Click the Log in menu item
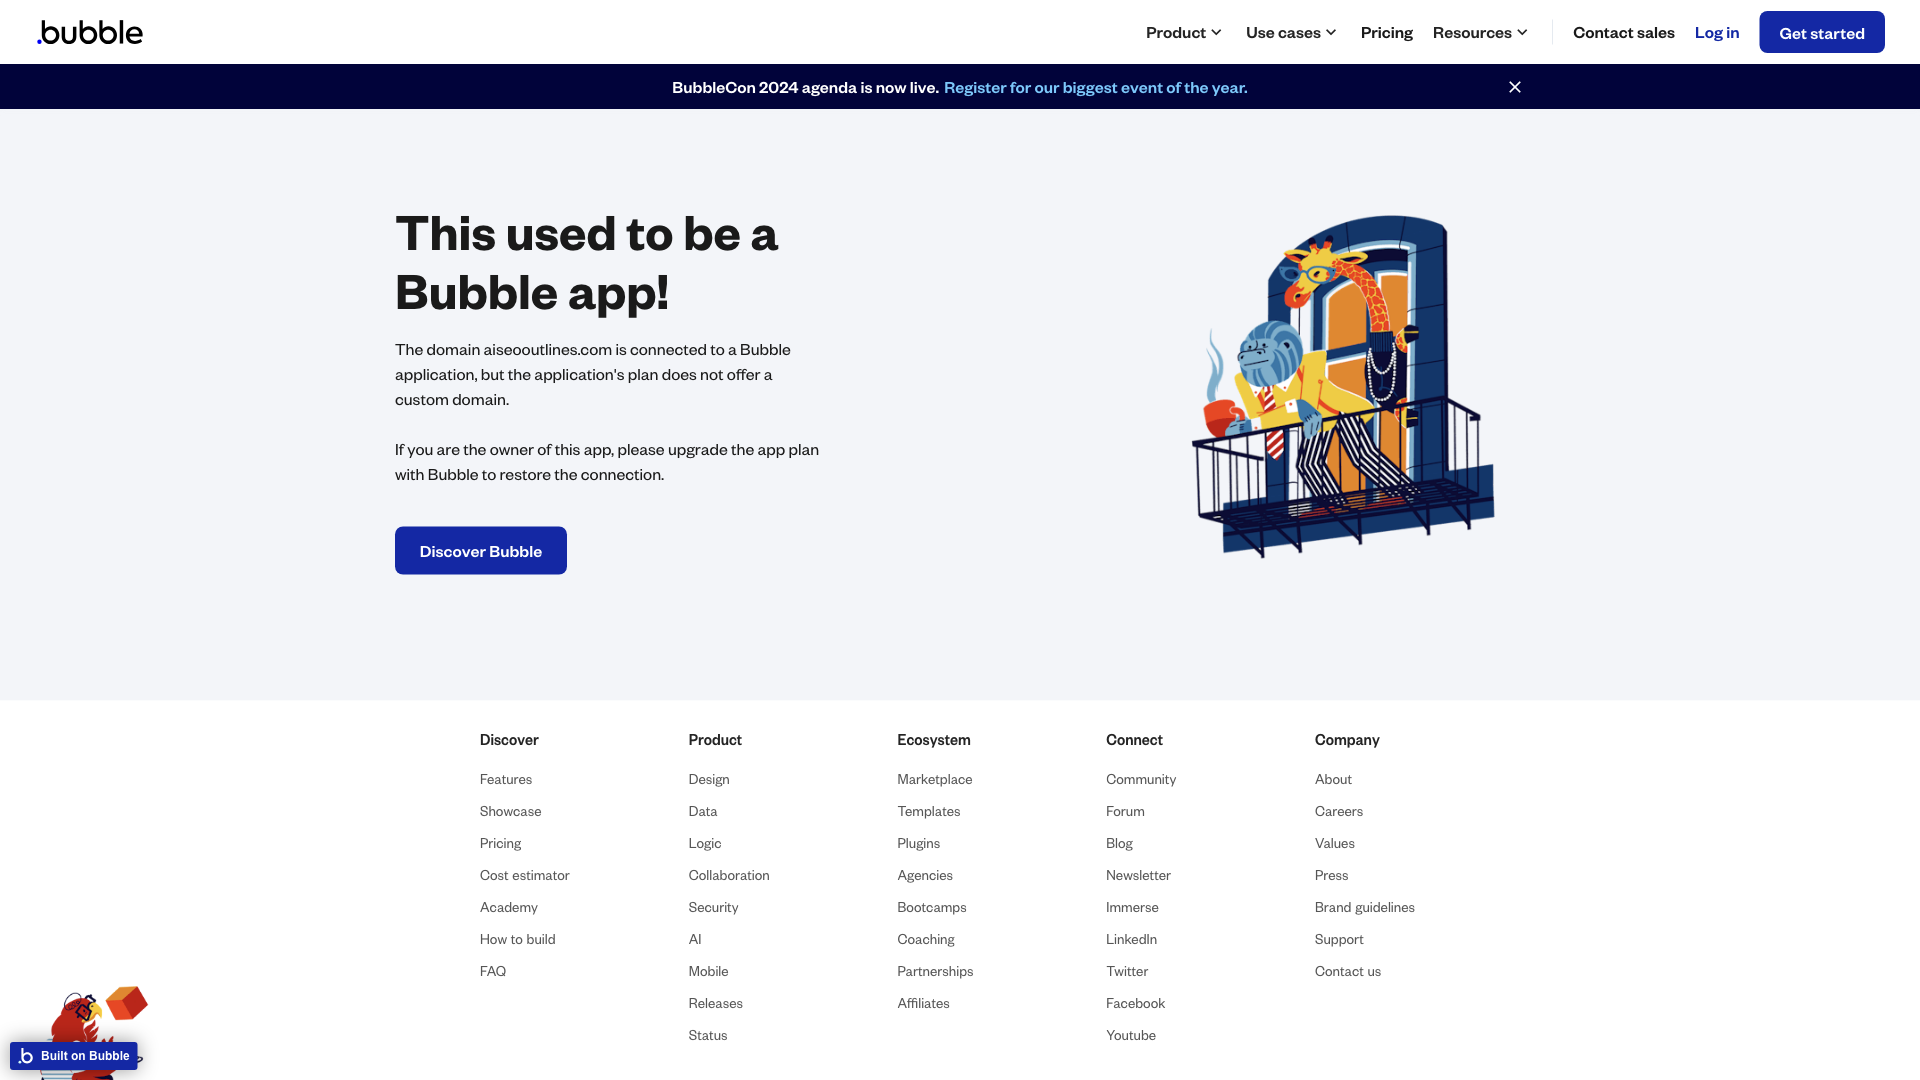This screenshot has width=1920, height=1080. click(1716, 32)
